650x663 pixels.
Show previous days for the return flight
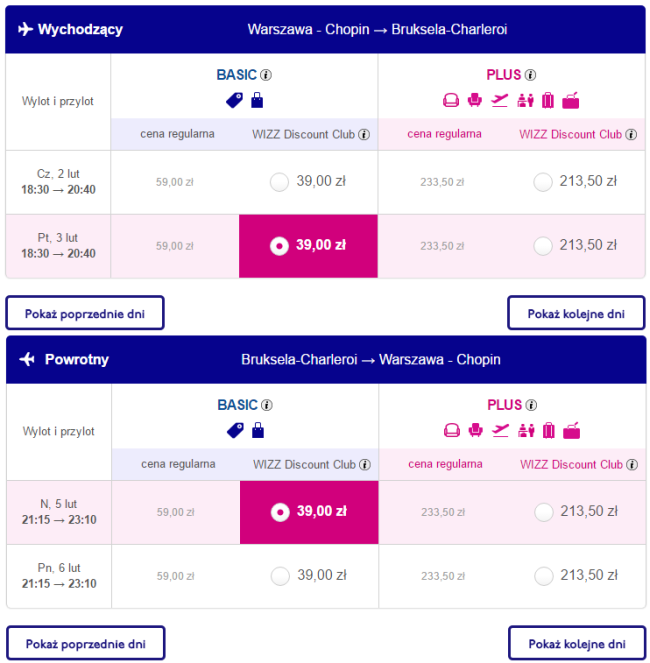[x=85, y=643]
